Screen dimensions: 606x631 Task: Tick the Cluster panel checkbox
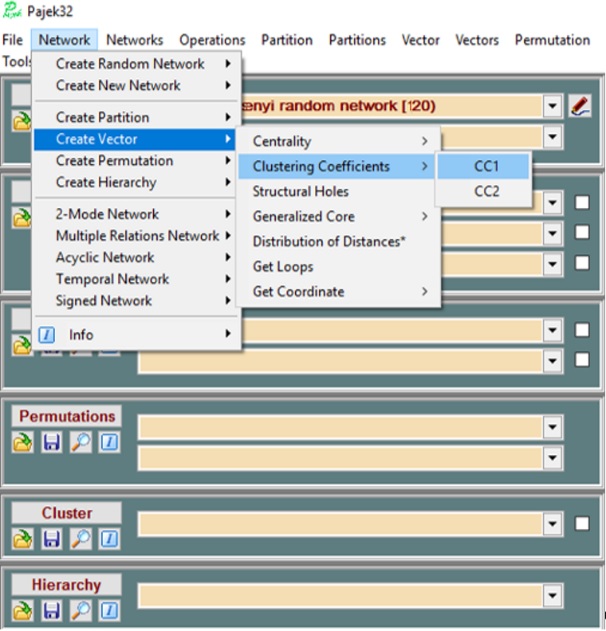[582, 524]
